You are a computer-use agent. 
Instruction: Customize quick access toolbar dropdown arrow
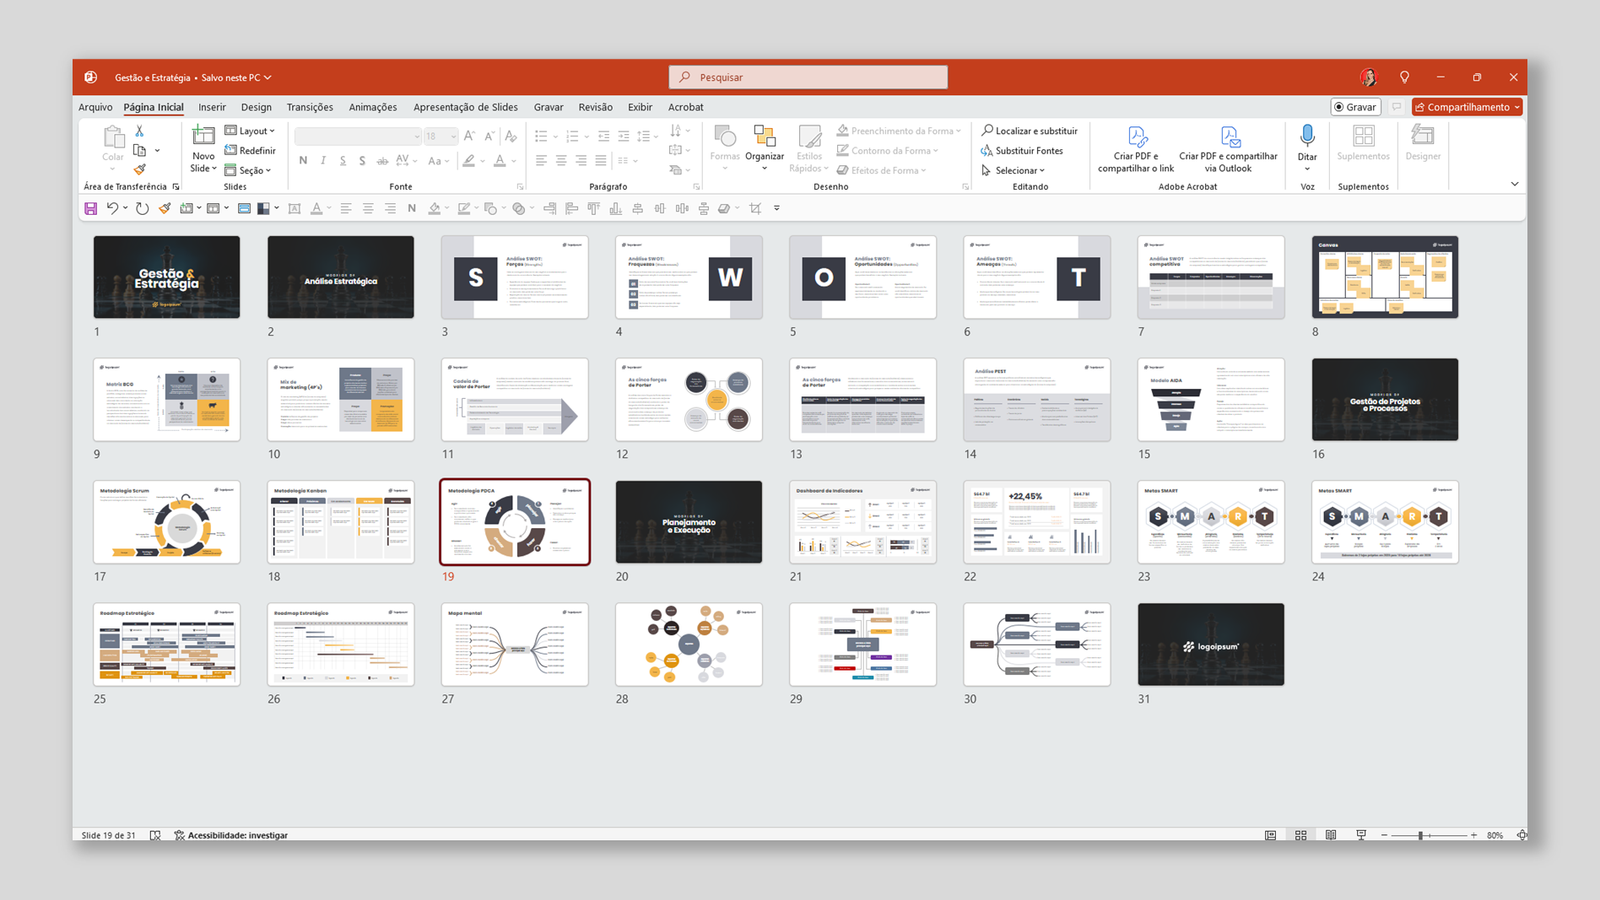(x=777, y=208)
